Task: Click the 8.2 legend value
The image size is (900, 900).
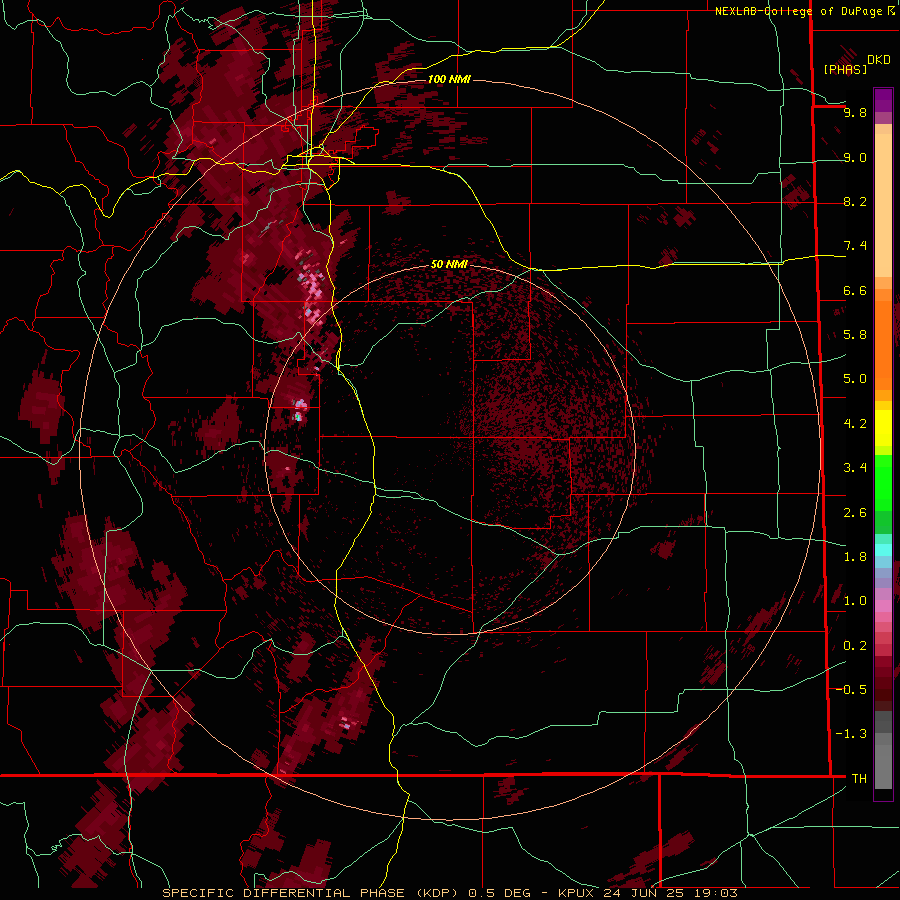Action: pyautogui.click(x=855, y=201)
